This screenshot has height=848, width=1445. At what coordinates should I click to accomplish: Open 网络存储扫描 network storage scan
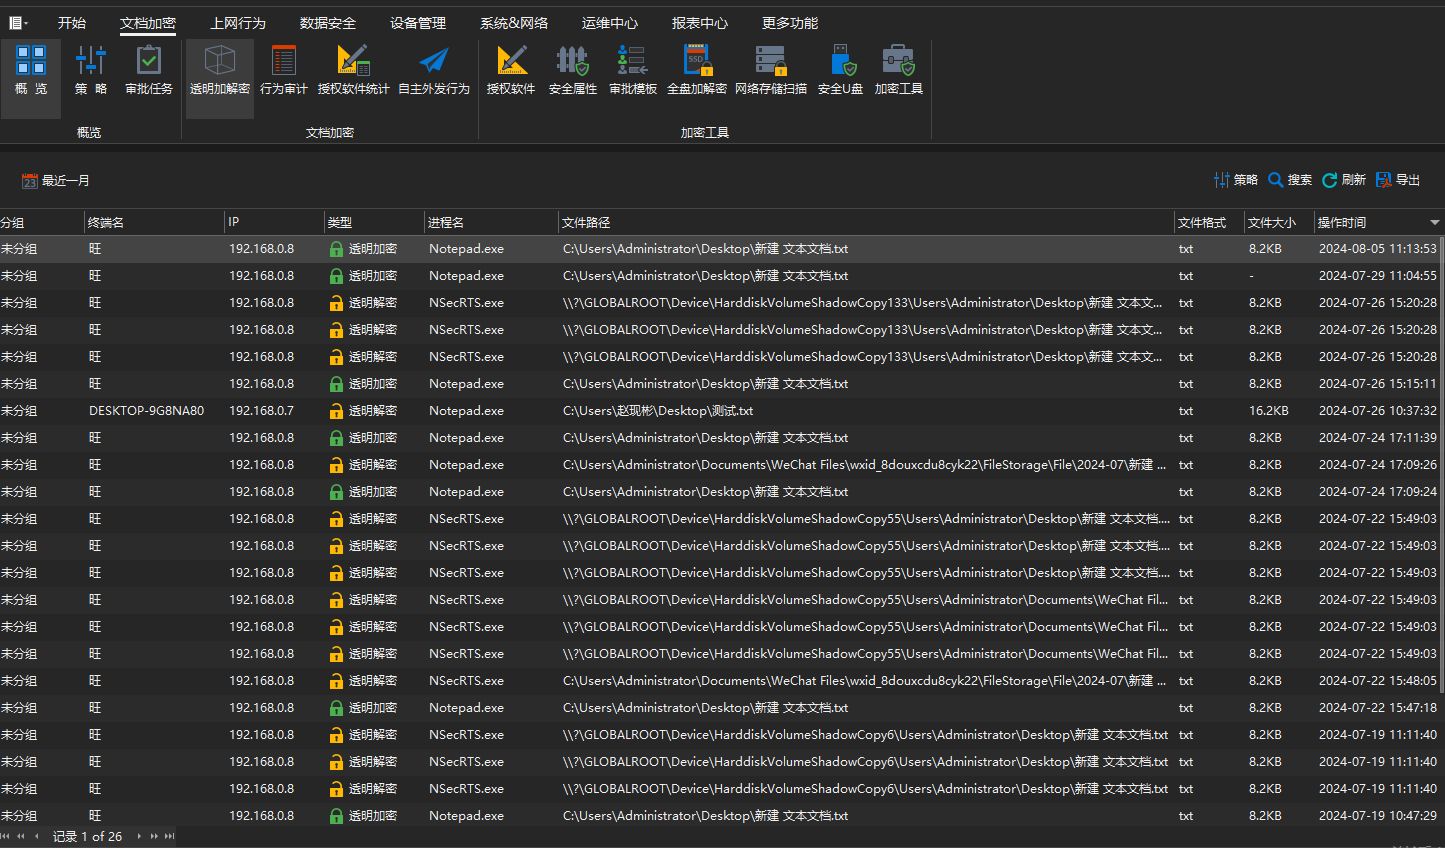(x=771, y=70)
